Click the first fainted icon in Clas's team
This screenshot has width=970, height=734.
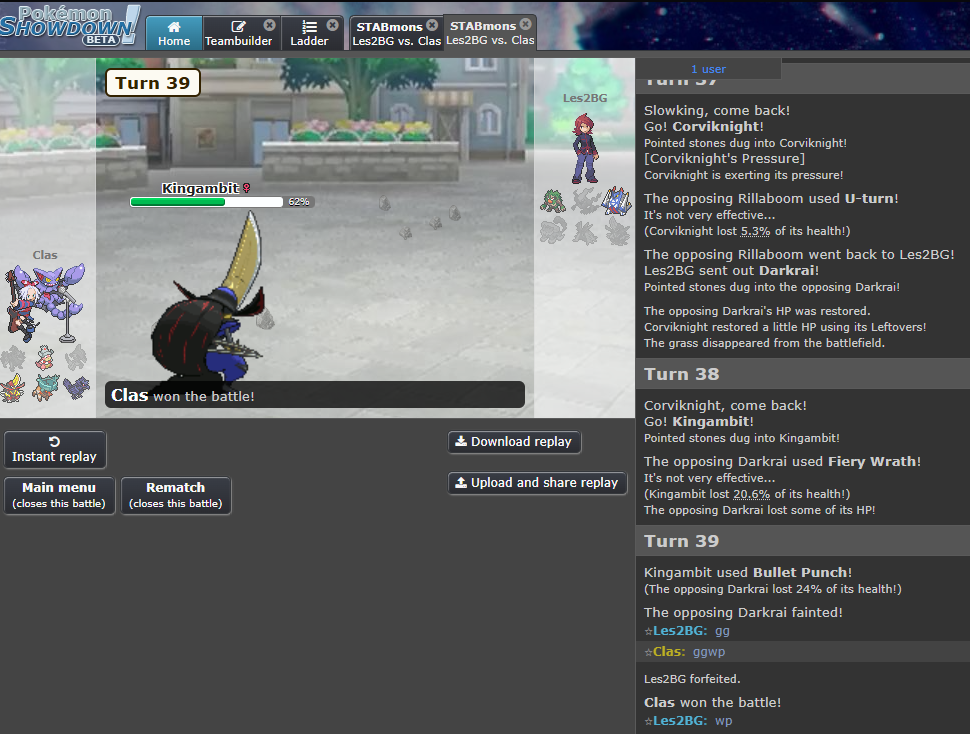tap(12, 358)
